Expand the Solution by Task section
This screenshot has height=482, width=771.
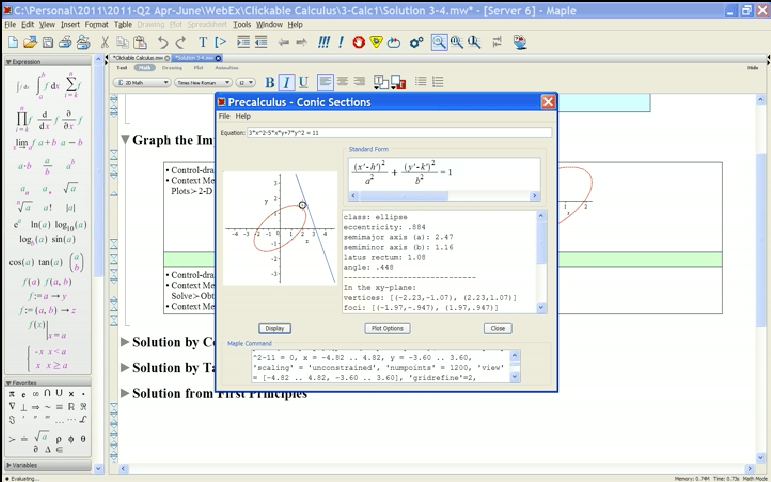click(x=125, y=368)
